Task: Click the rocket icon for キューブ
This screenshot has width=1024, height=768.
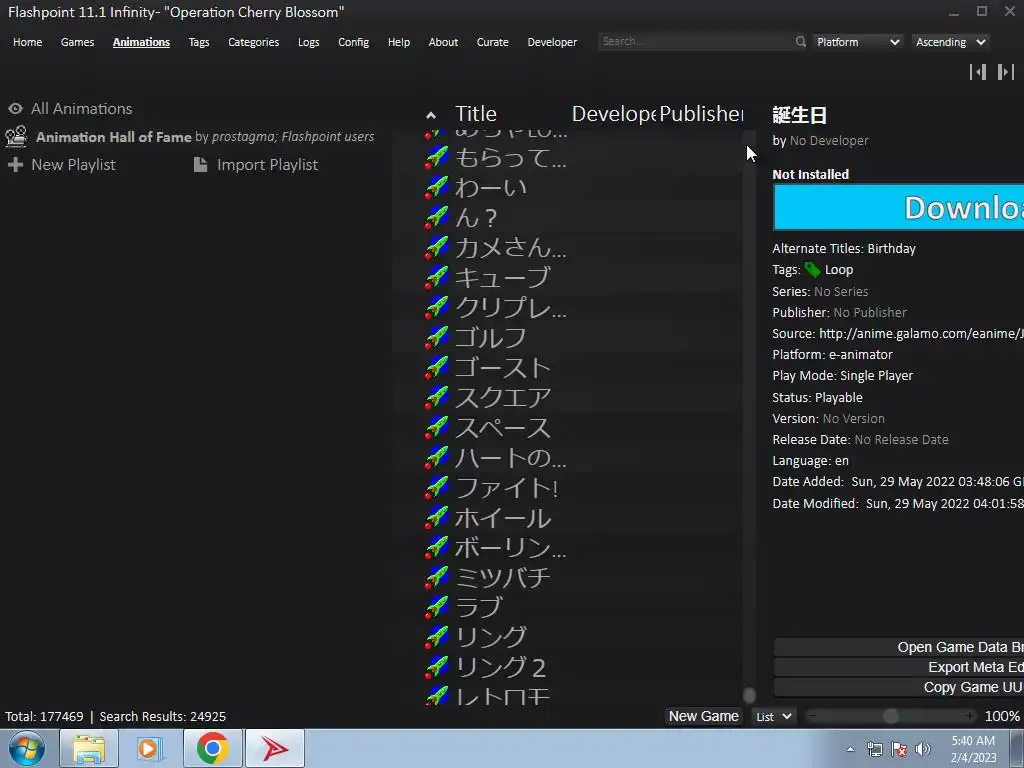Action: 437,278
